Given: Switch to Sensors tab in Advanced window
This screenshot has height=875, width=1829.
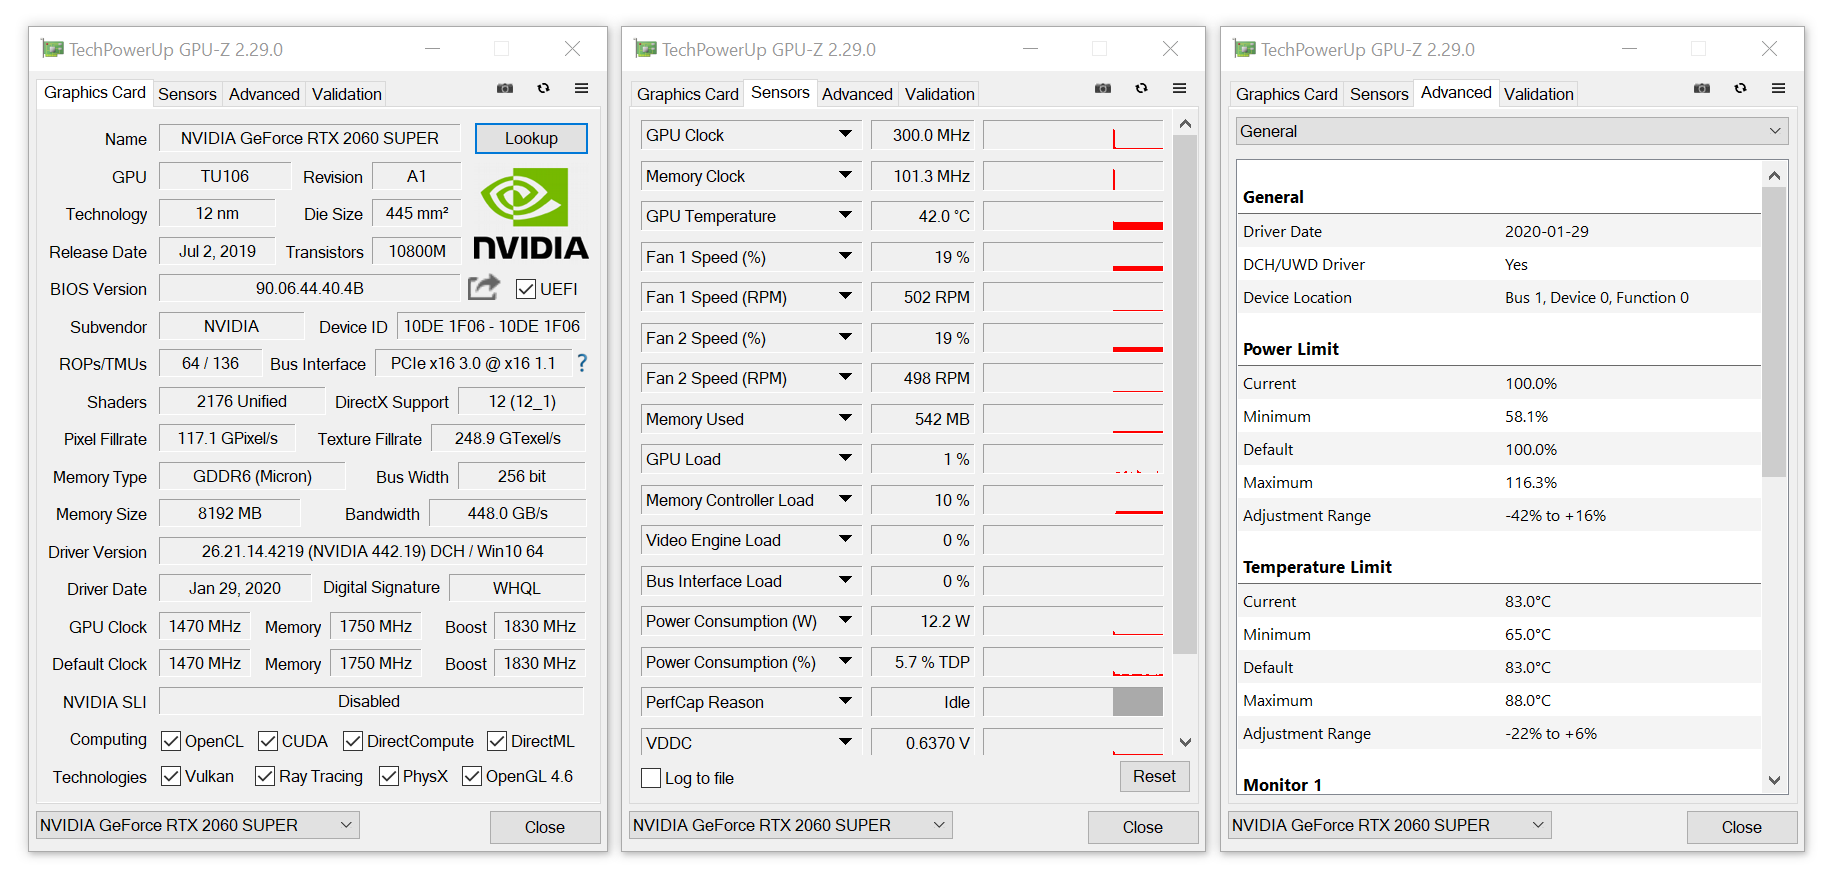Looking at the screenshot, I should [x=1379, y=94].
